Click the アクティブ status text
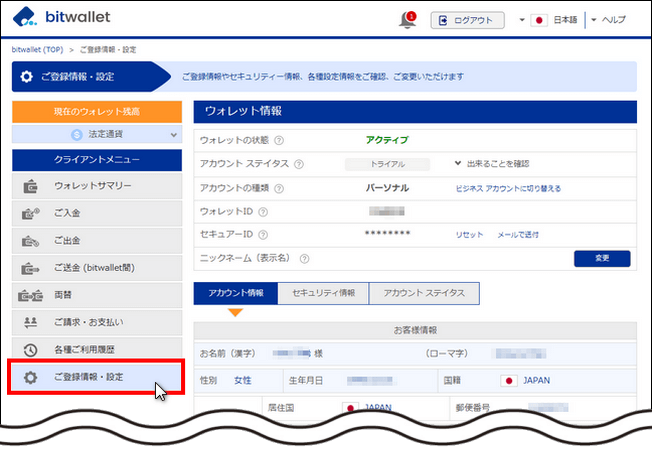This screenshot has height=451, width=652. pyautogui.click(x=387, y=140)
